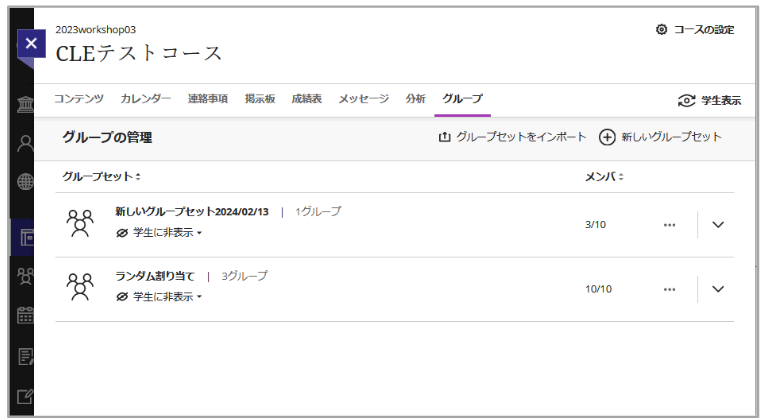Open the 分析 tab
This screenshot has width=763, height=420.
(416, 99)
